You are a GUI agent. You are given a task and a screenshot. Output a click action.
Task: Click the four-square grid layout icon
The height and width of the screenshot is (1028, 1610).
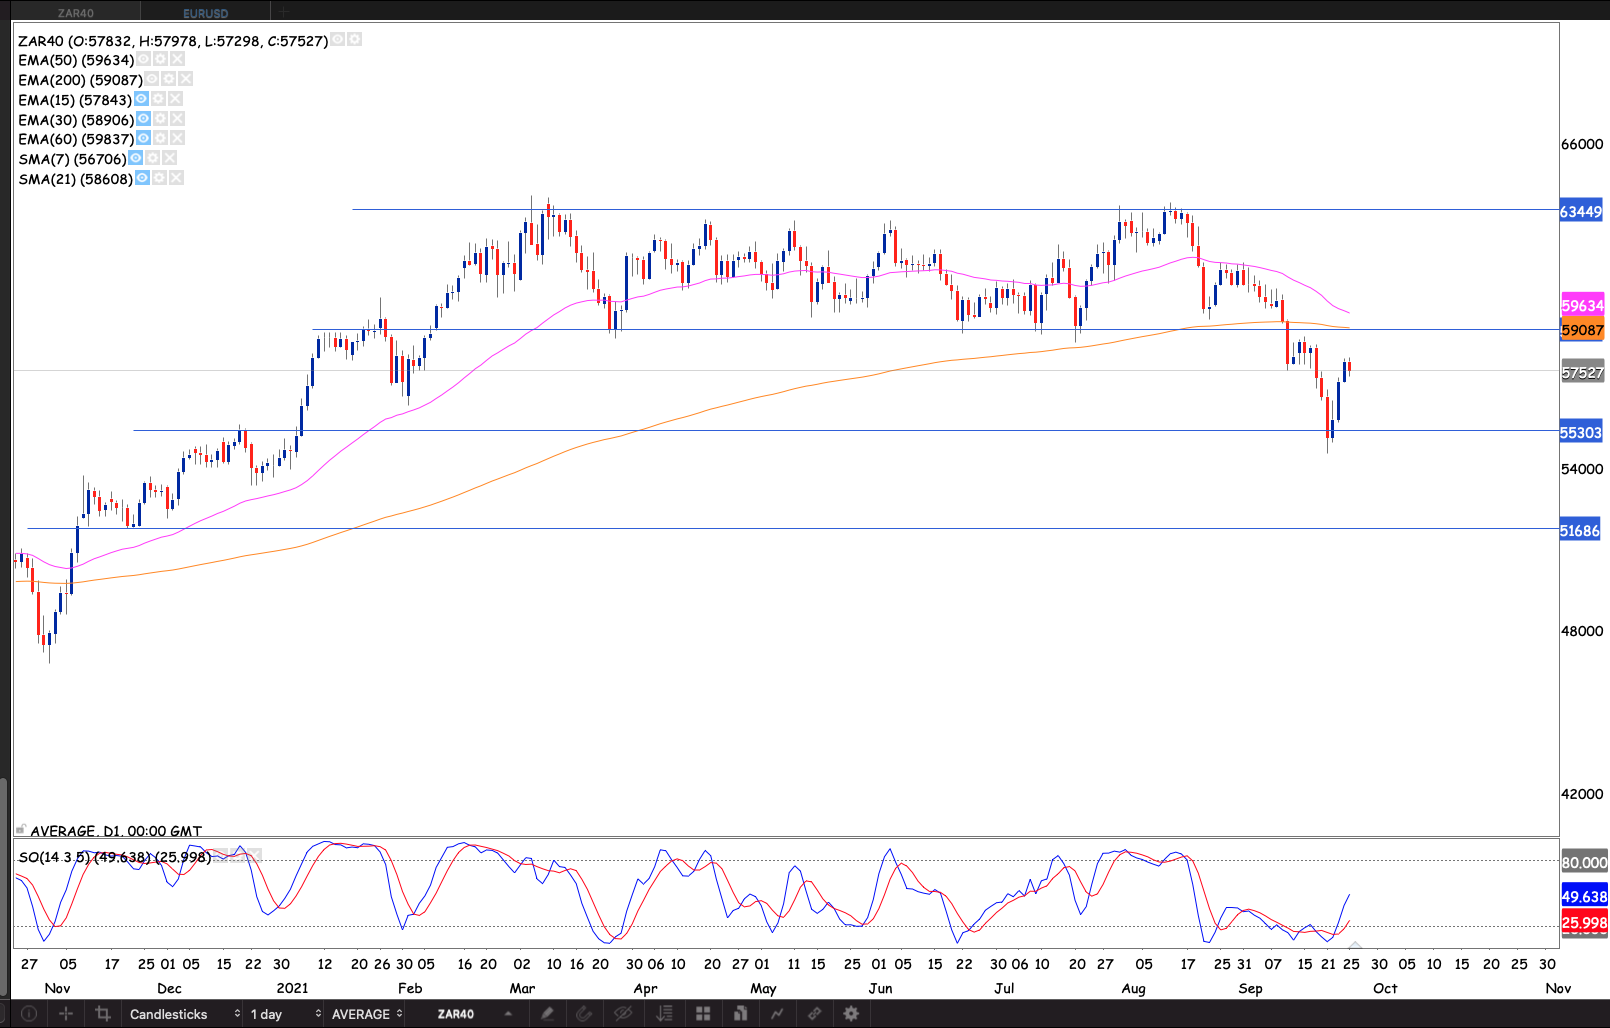pyautogui.click(x=703, y=1013)
